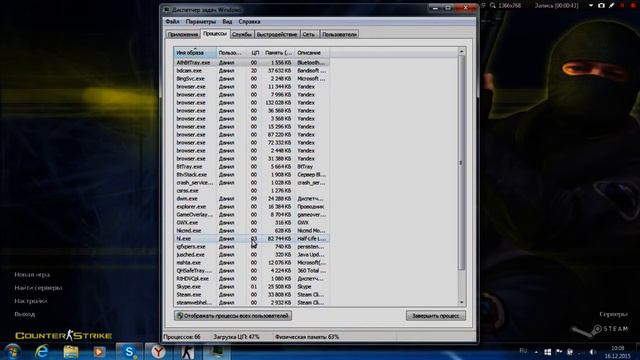Click the taskbar clock showing 10:08
Image resolution: width=640 pixels, height=360 pixels.
[618, 352]
